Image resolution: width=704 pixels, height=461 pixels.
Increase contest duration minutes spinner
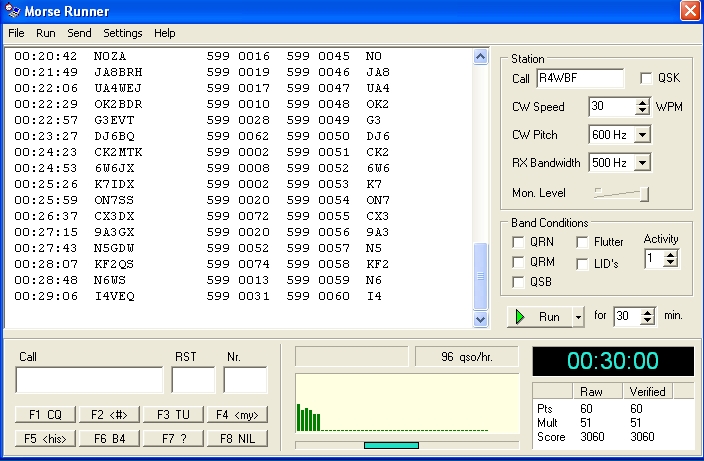[648, 311]
